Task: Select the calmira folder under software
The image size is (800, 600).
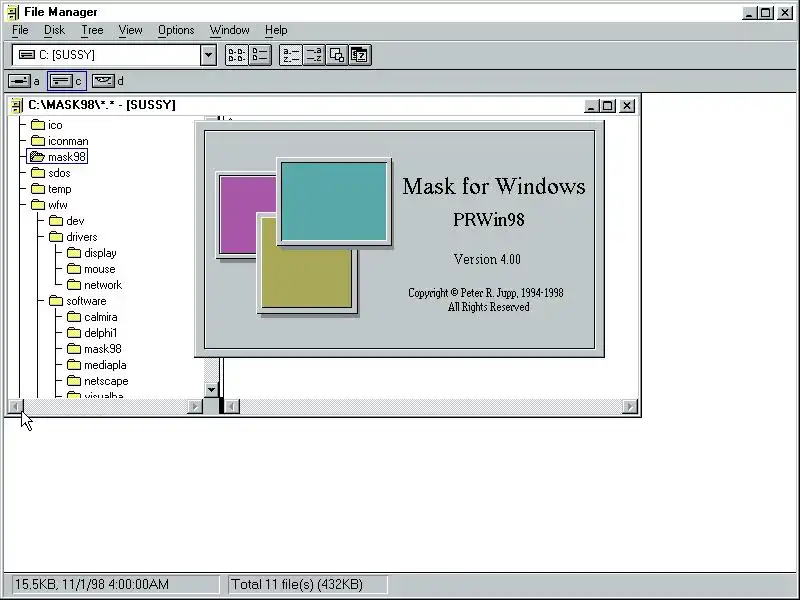Action: [x=92, y=317]
